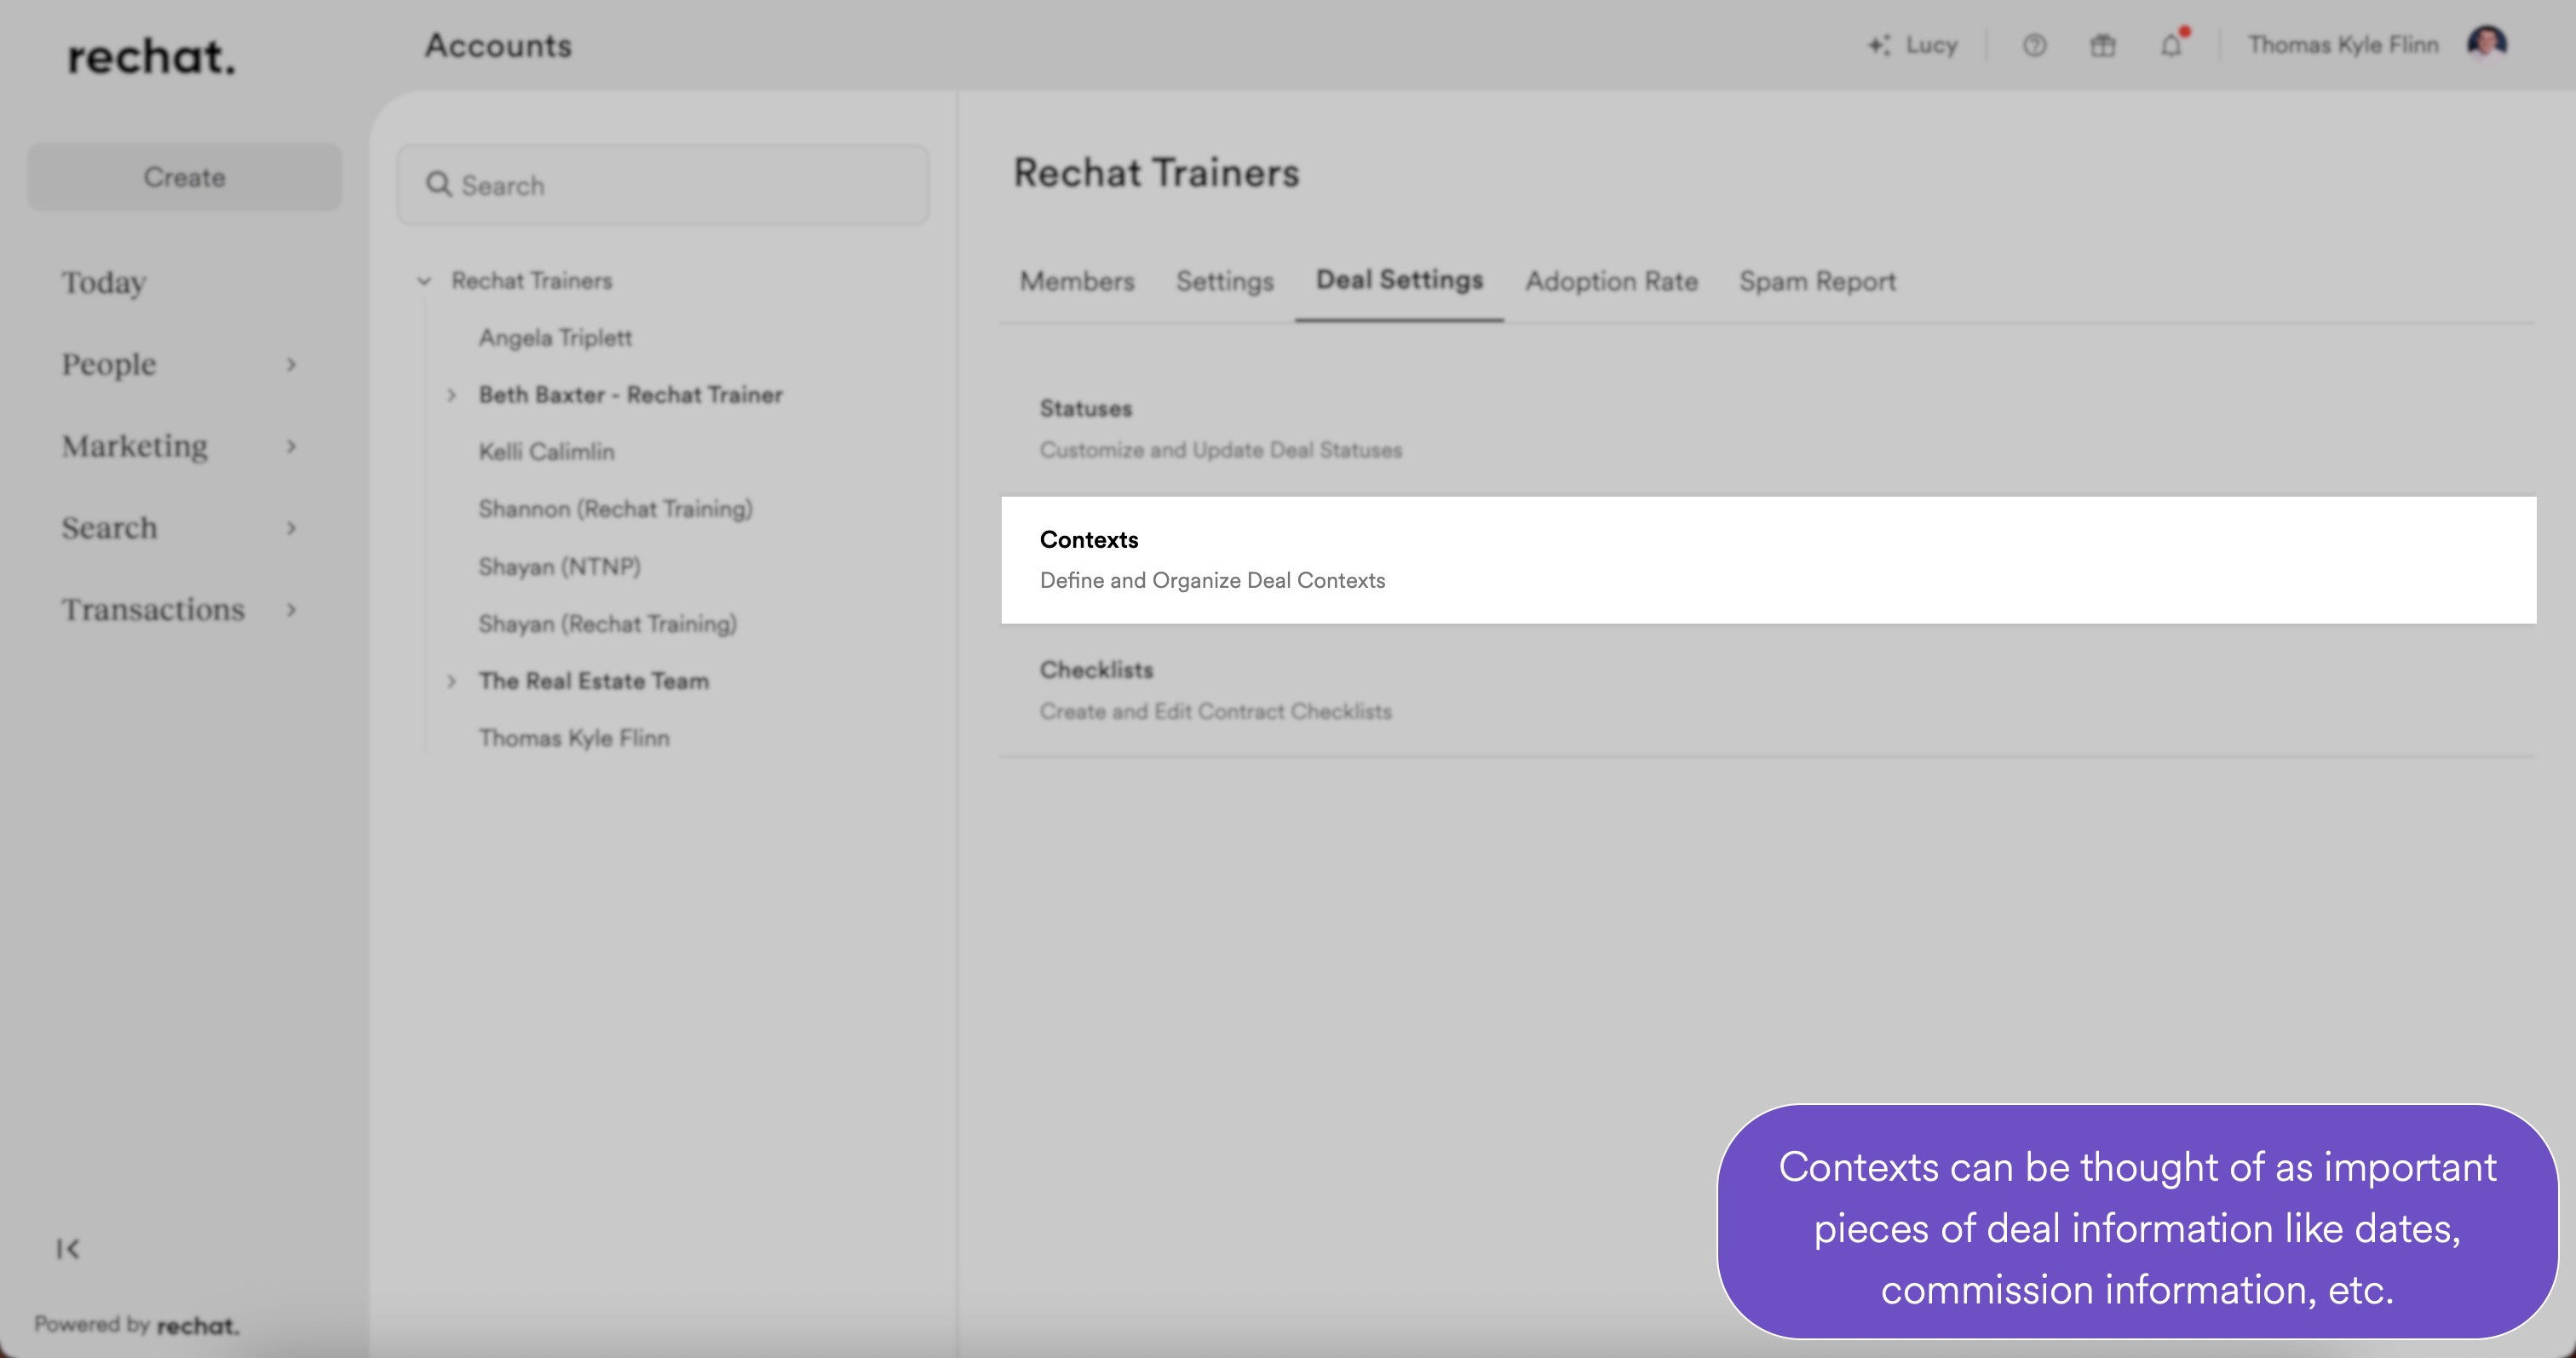Click the user profile avatar

(x=2486, y=44)
